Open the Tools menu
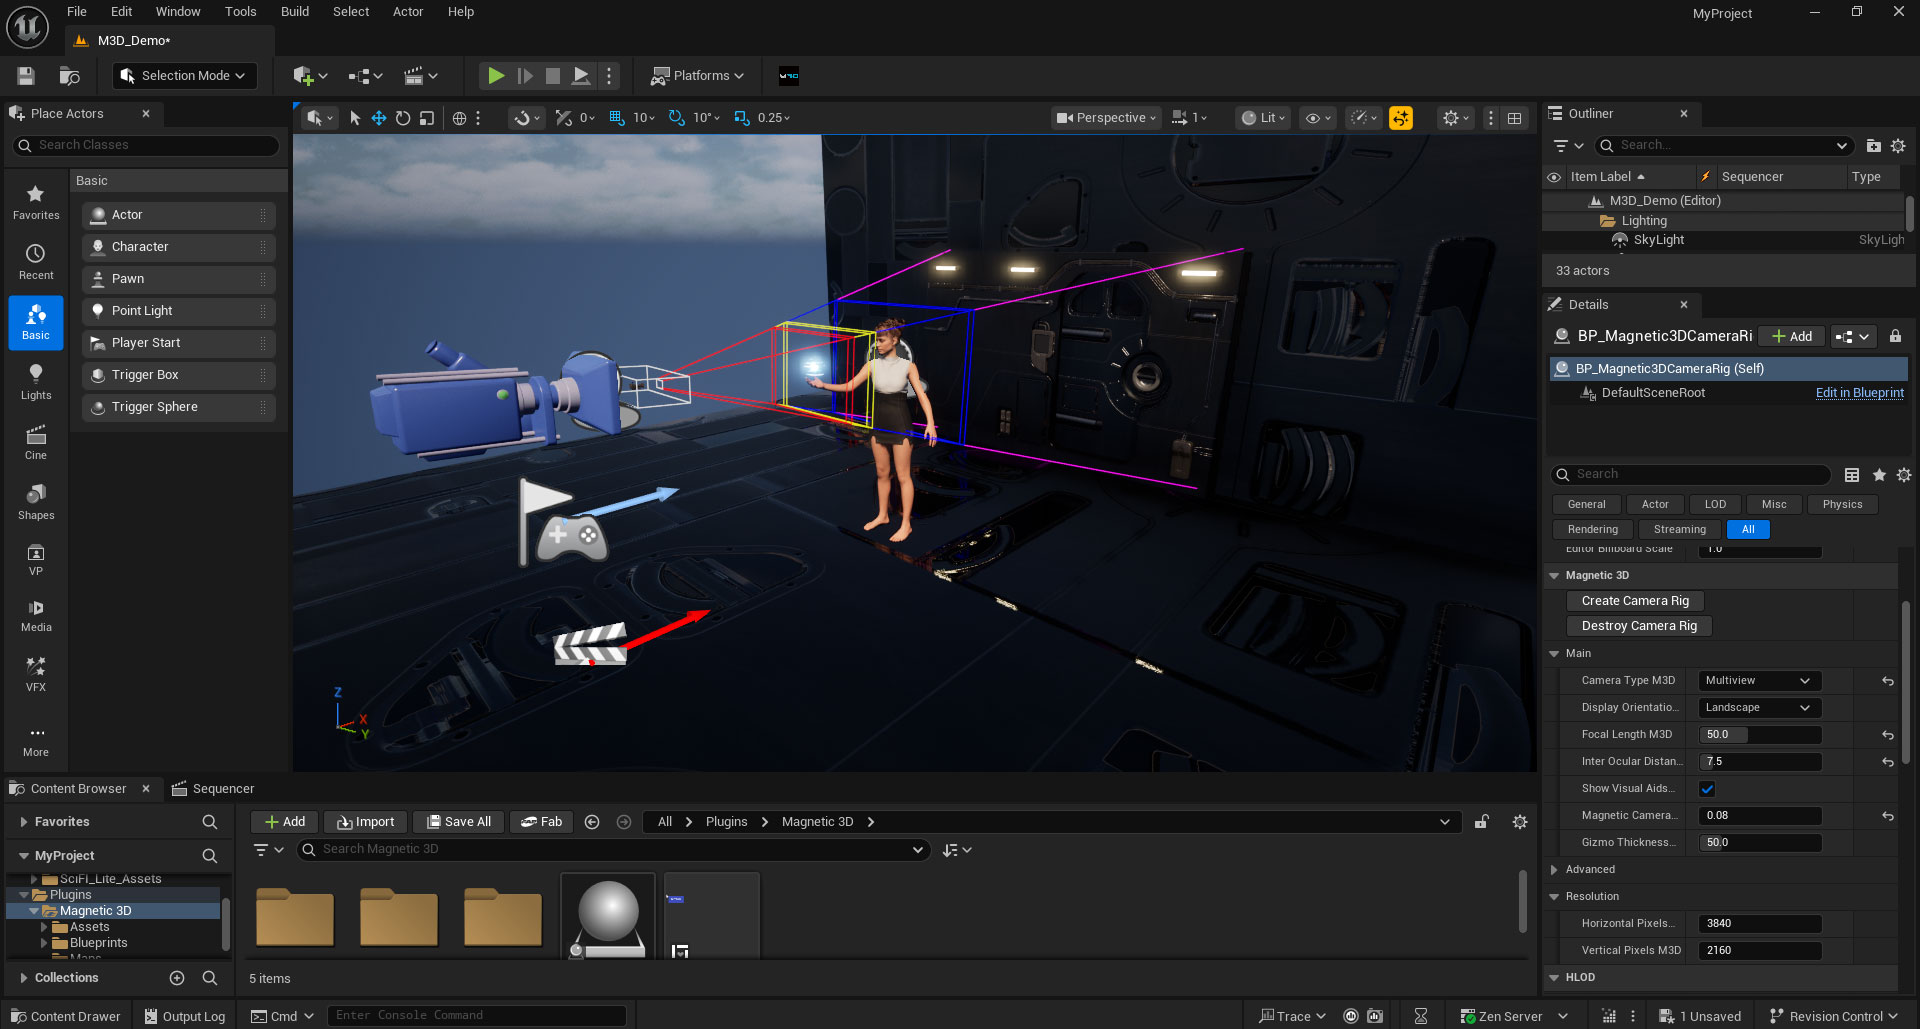Viewport: 1920px width, 1029px height. pyautogui.click(x=240, y=12)
